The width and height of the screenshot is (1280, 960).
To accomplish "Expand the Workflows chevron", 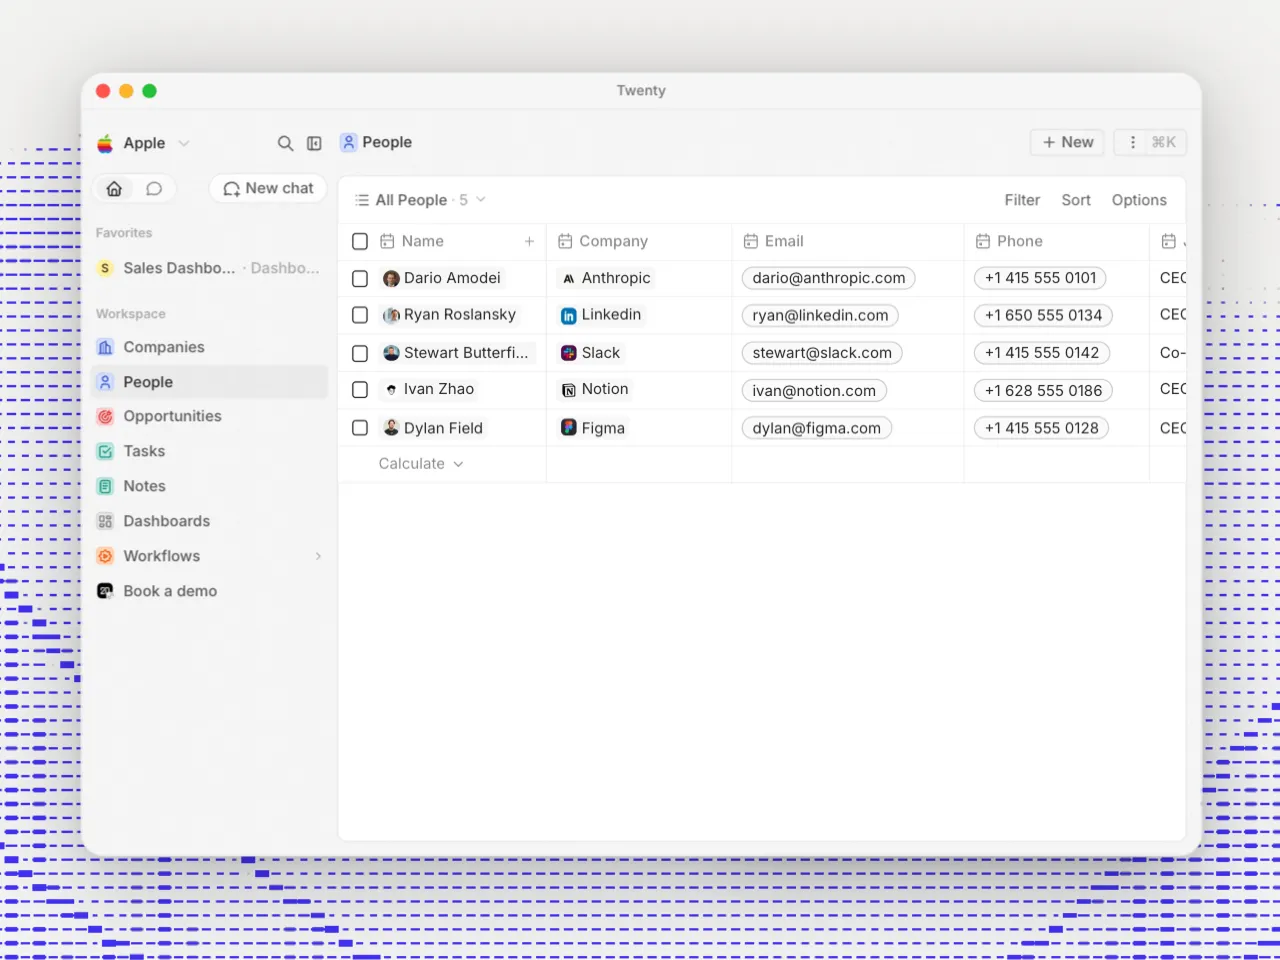I will tap(318, 556).
